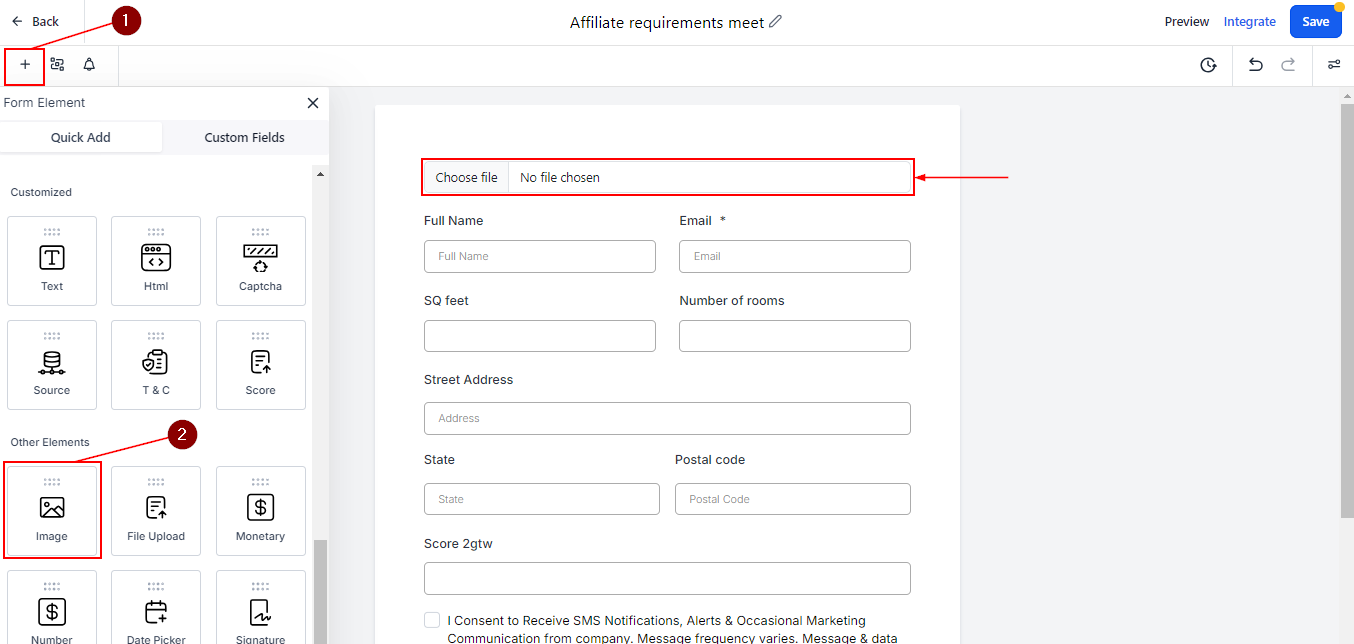Screen dimensions: 1354x644
Task: Click the Preview button
Action: pos(1186,21)
